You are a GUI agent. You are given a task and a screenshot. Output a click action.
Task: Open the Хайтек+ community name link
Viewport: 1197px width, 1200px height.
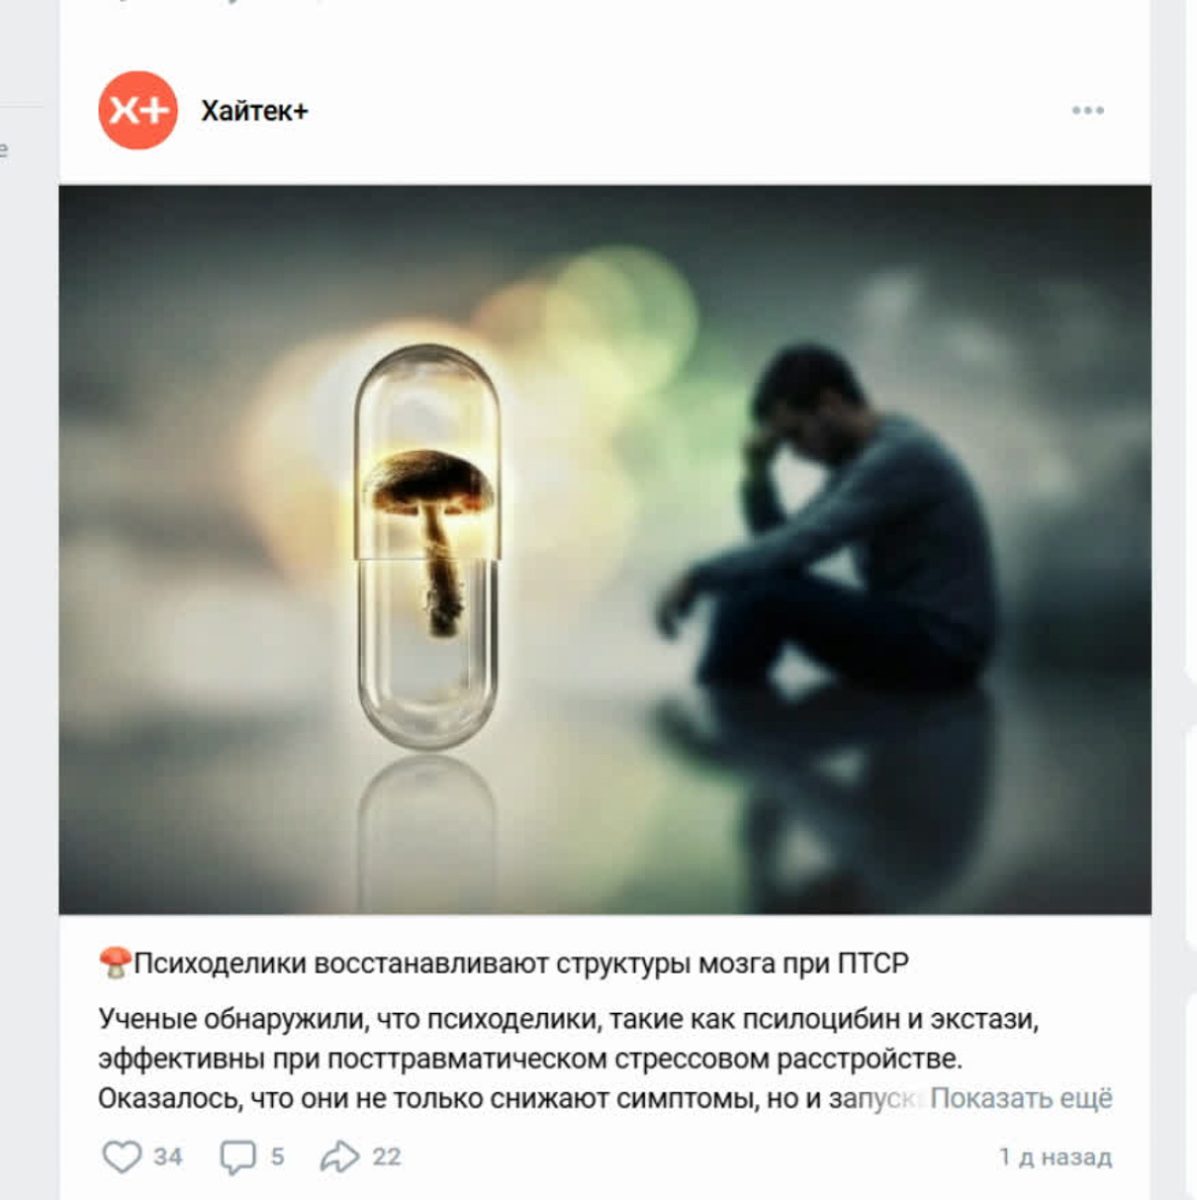(255, 111)
